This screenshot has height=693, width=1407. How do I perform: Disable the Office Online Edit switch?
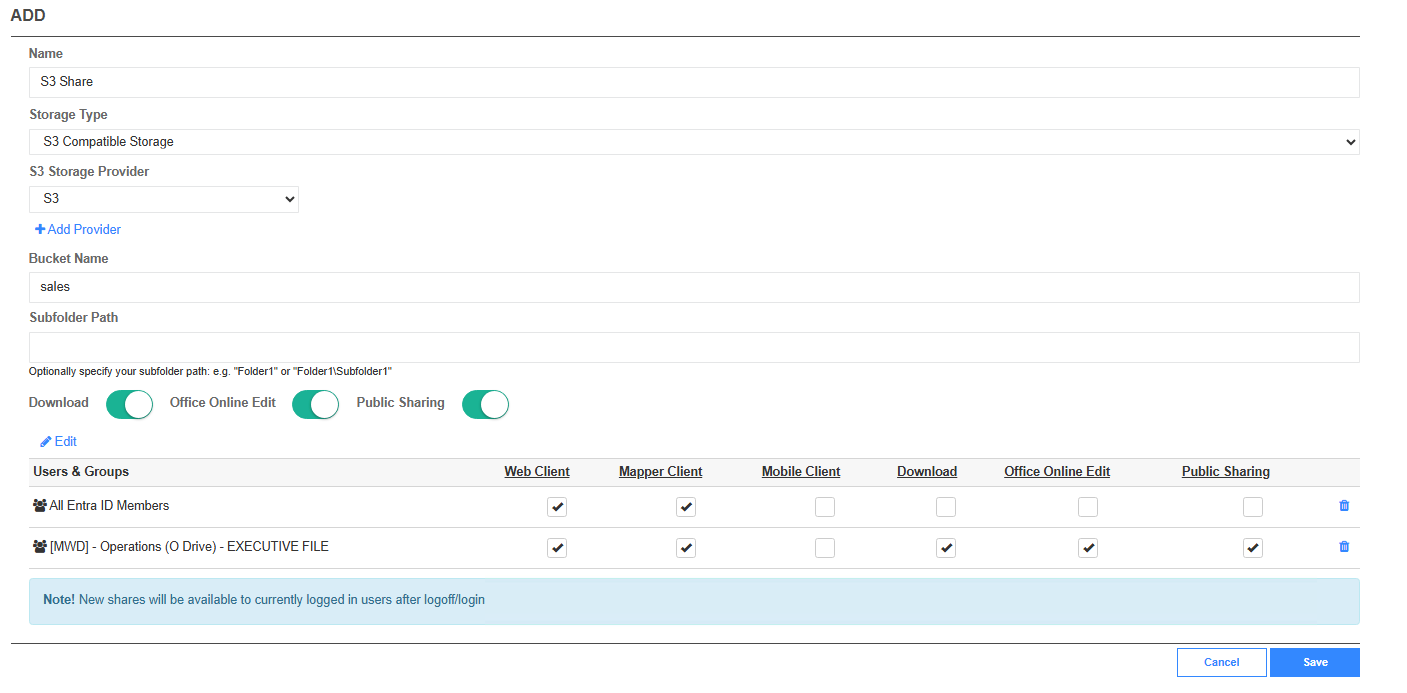[316, 404]
